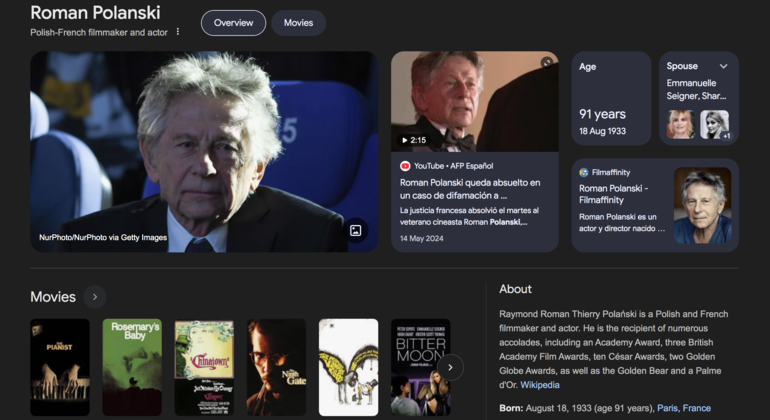Image resolution: width=770 pixels, height=420 pixels.
Task: Open the Wikipedia link in About
Action: (540, 385)
